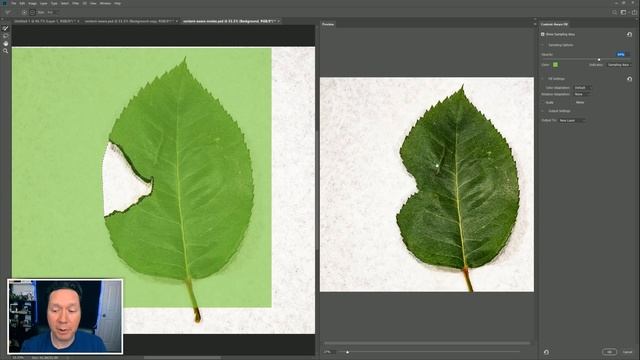This screenshot has width=640, height=360.
Task: Click the share icon at top right
Action: pyautogui.click(x=634, y=12)
